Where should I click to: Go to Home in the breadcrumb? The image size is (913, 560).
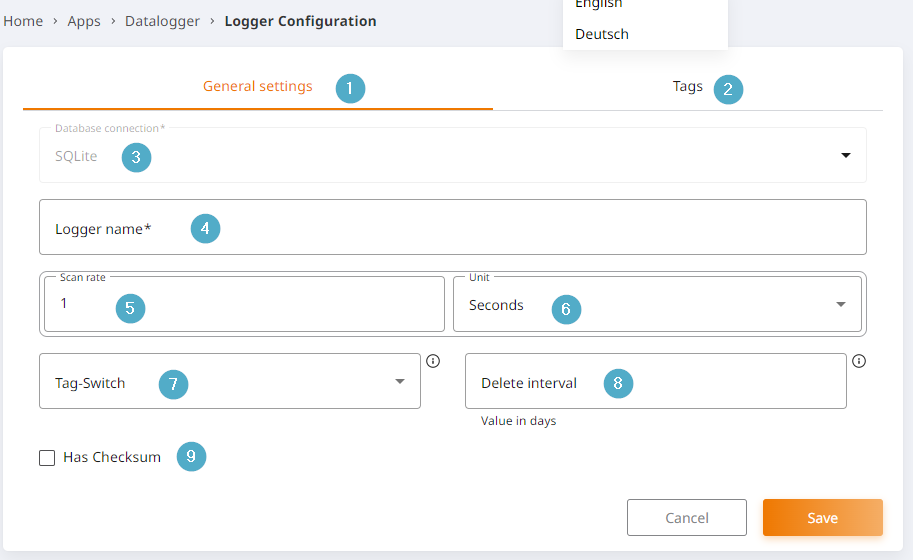23,22
